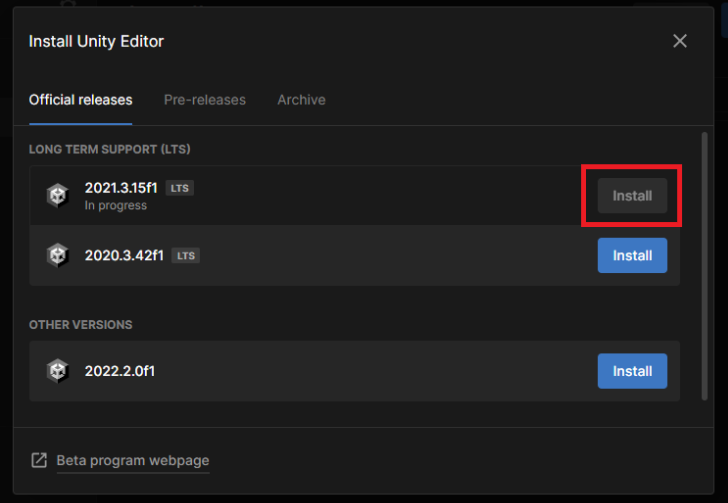This screenshot has height=503, width=728.
Task: Click the LTS badge next to 2021.3.15f1
Action: 180,188
